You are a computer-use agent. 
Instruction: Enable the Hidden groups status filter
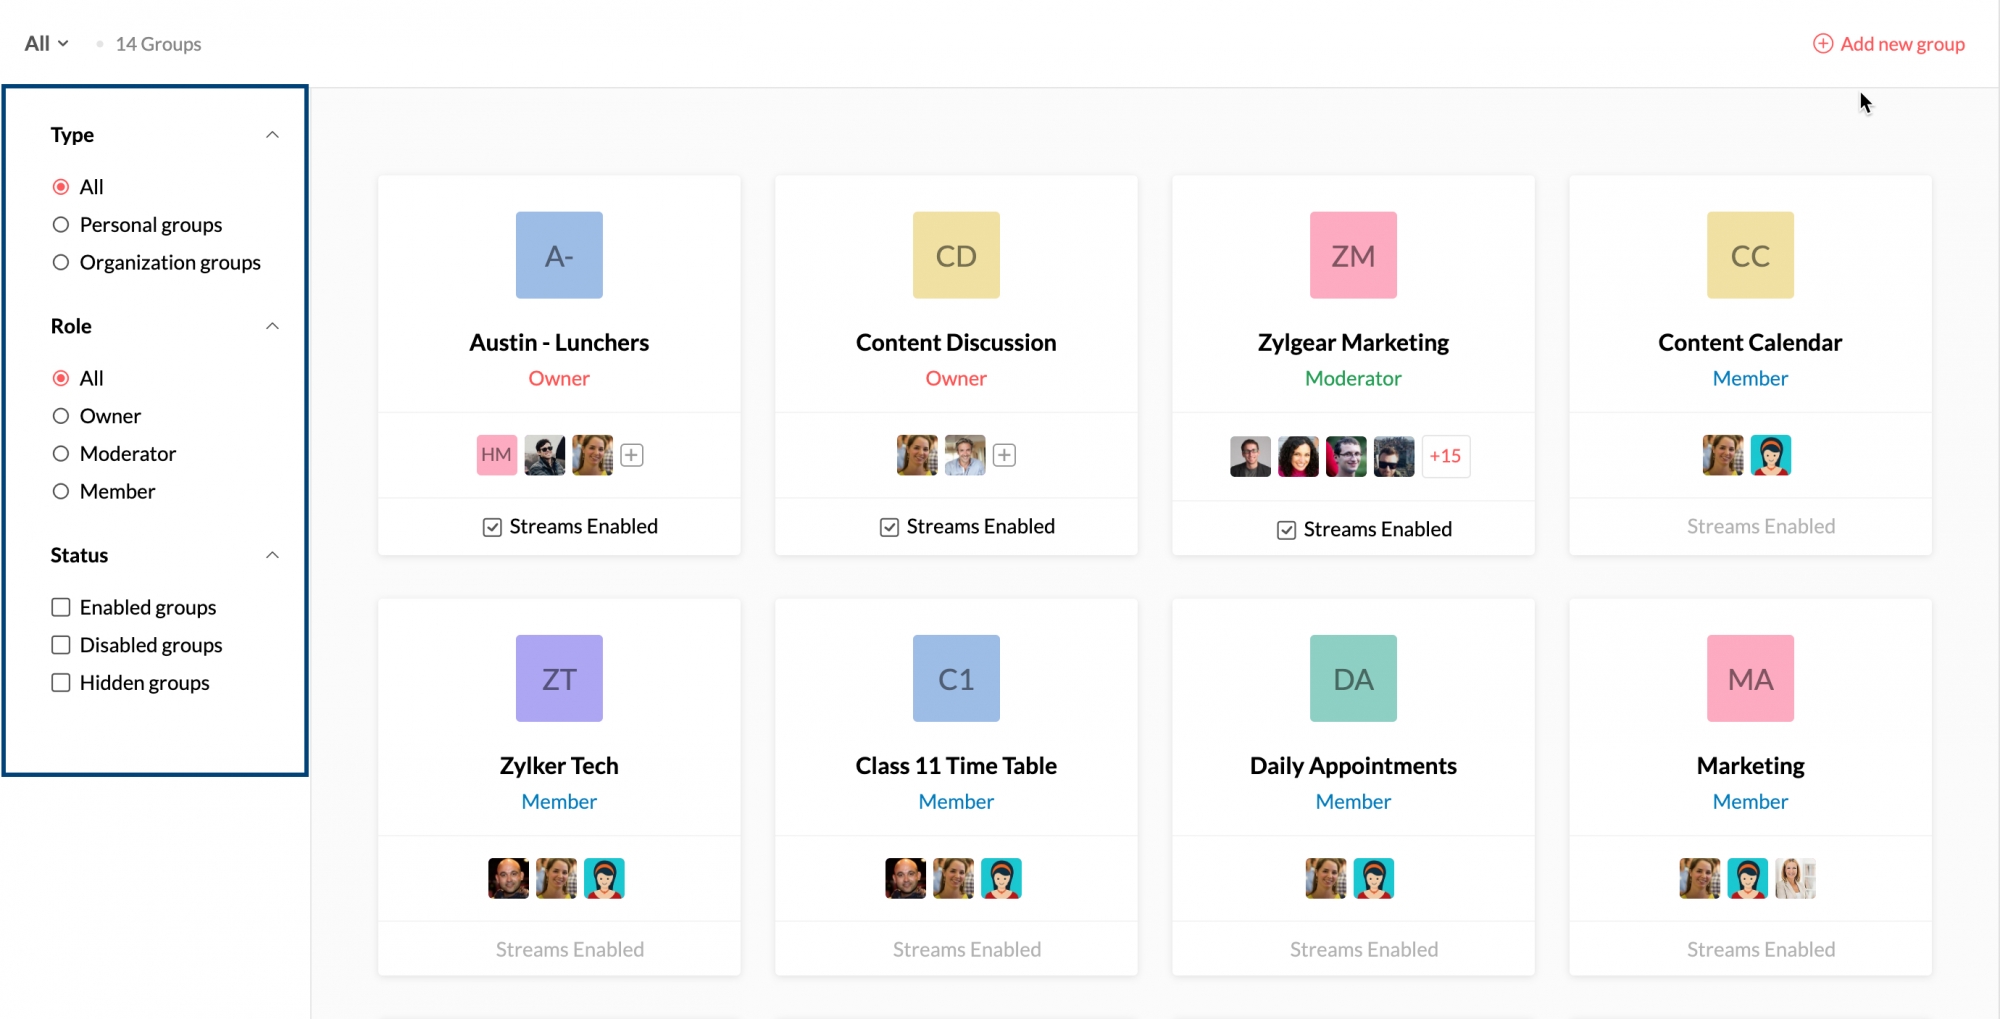(61, 683)
